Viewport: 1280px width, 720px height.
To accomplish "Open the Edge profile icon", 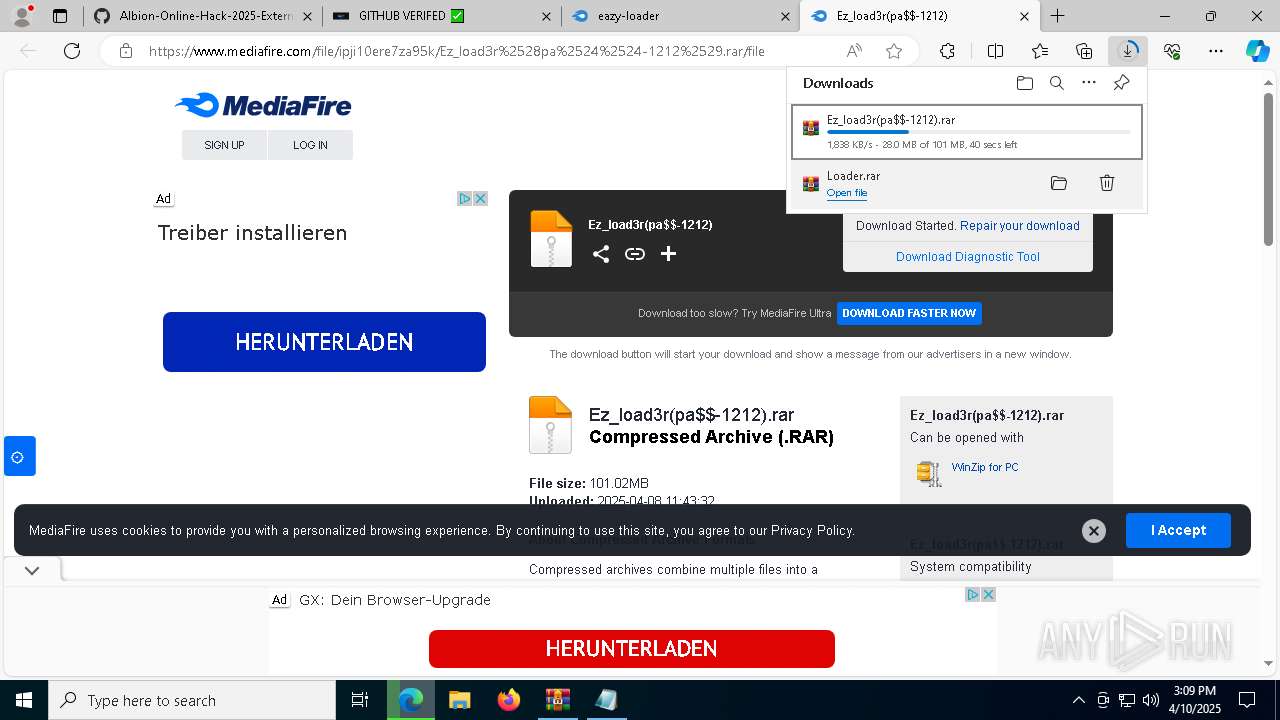I will [22, 16].
